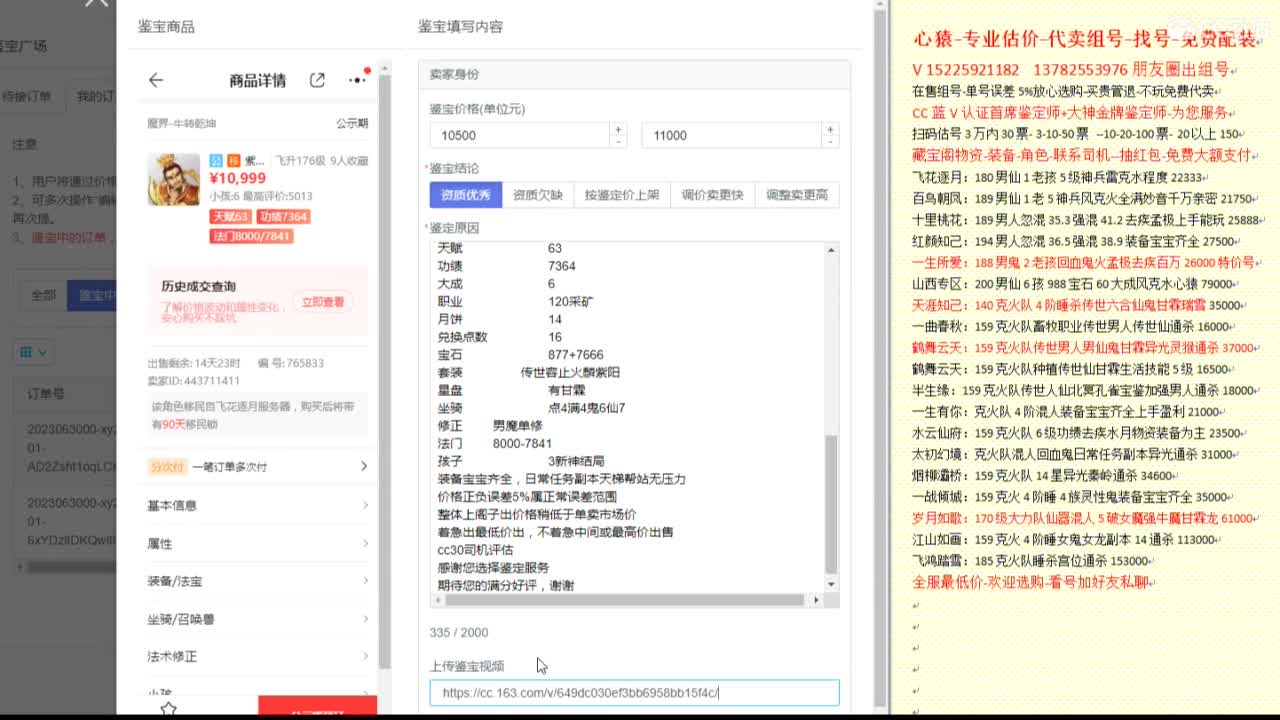Select the 全部 tab in background page
The height and width of the screenshot is (720, 1280).
[43, 295]
